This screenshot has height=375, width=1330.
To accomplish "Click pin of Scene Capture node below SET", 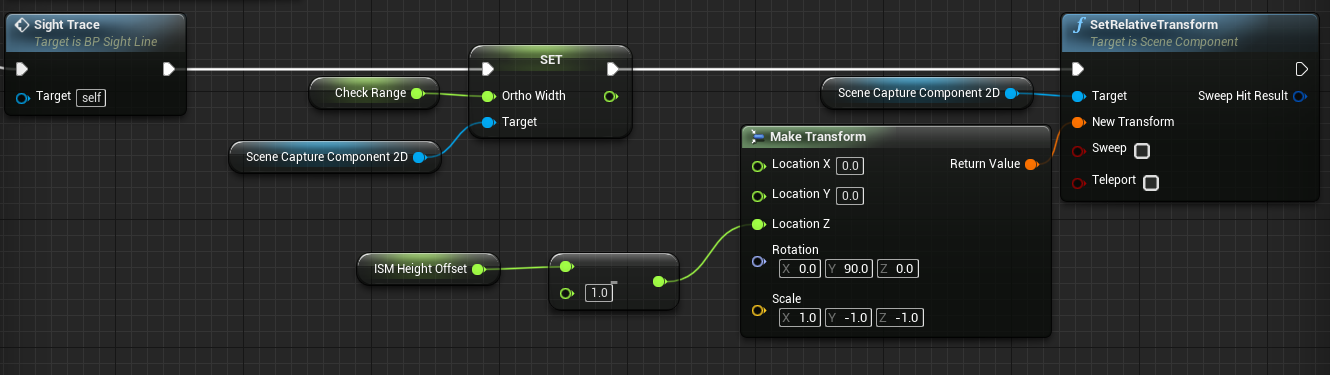I will [420, 157].
